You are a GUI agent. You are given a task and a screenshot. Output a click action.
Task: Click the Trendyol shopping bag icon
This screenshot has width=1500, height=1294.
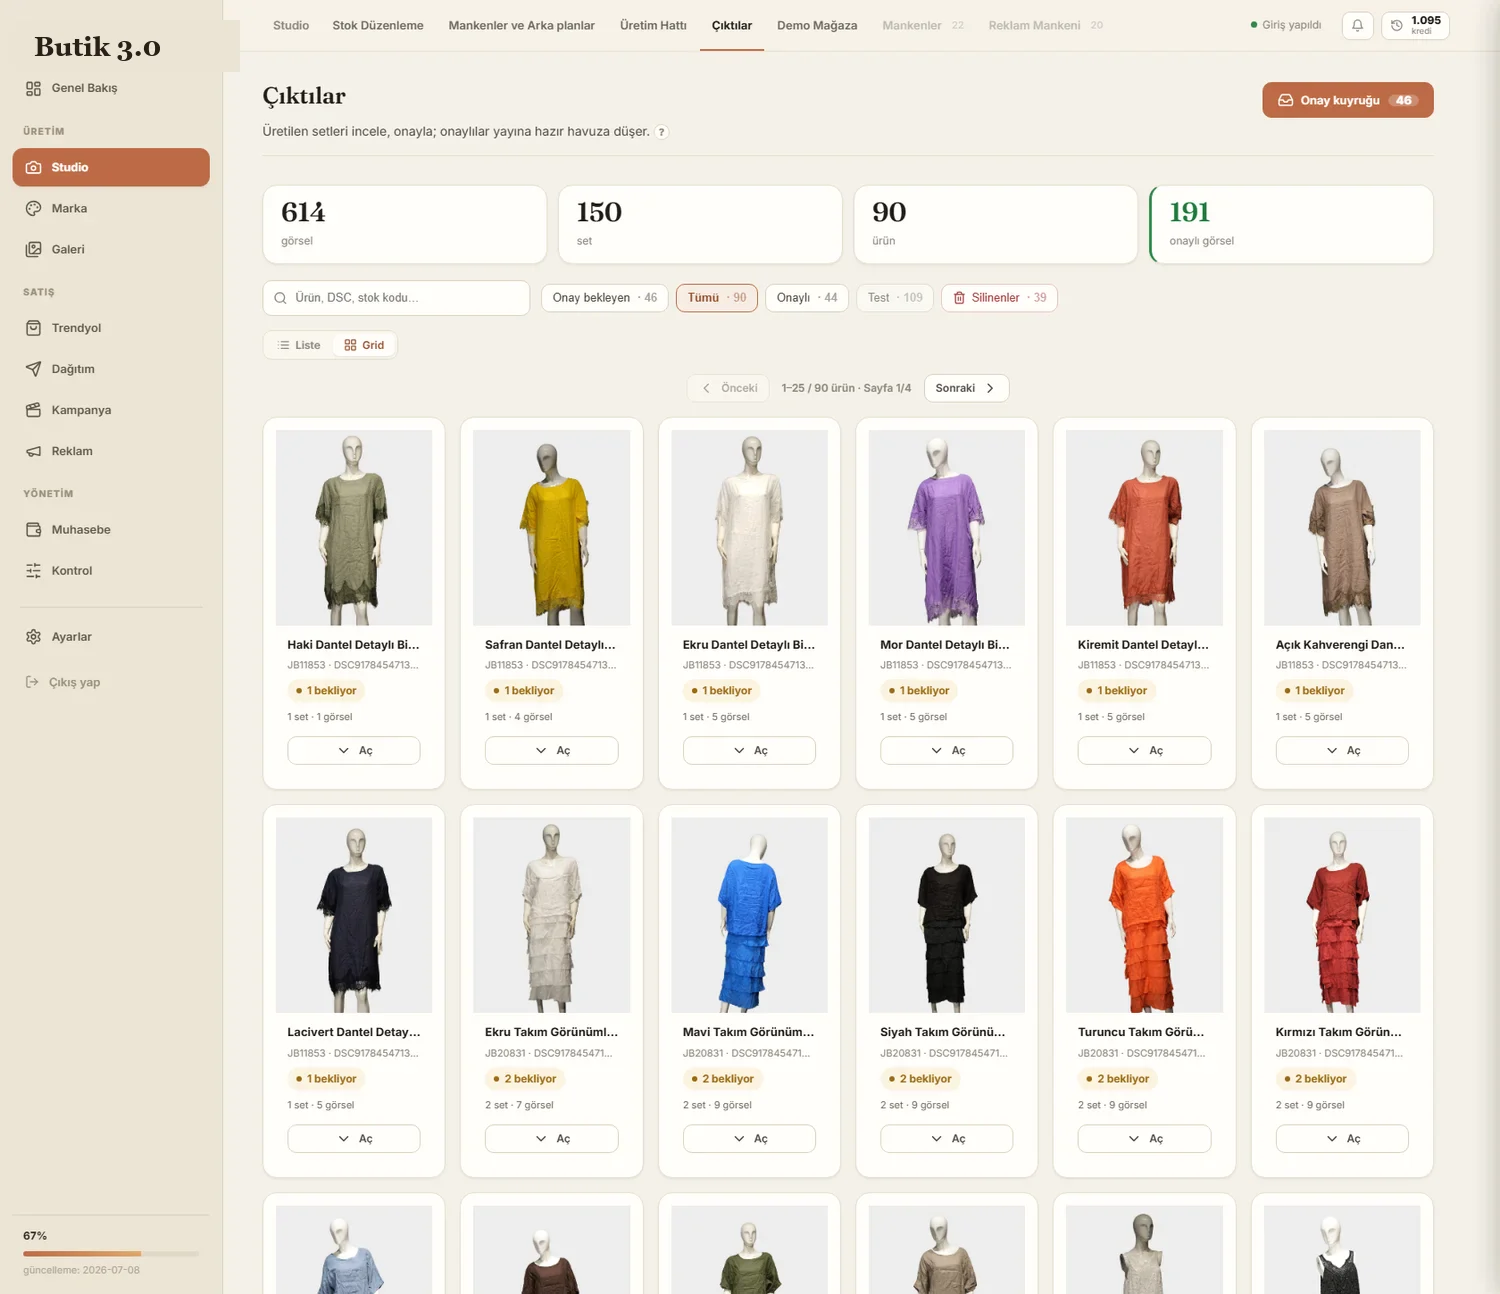click(33, 328)
